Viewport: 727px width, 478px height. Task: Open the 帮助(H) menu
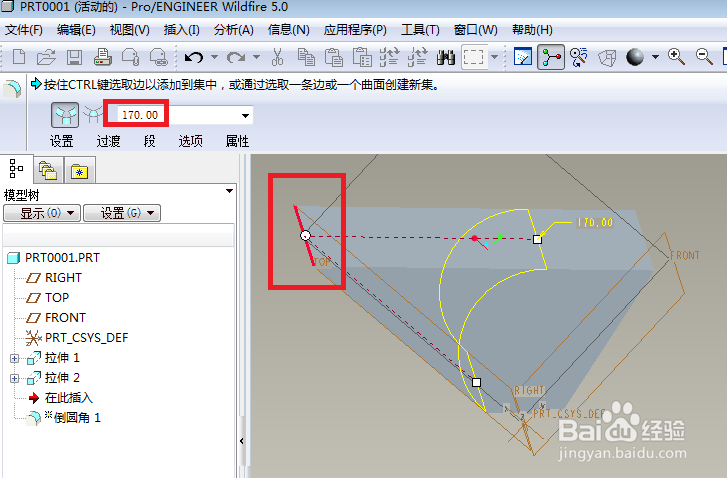[532, 30]
